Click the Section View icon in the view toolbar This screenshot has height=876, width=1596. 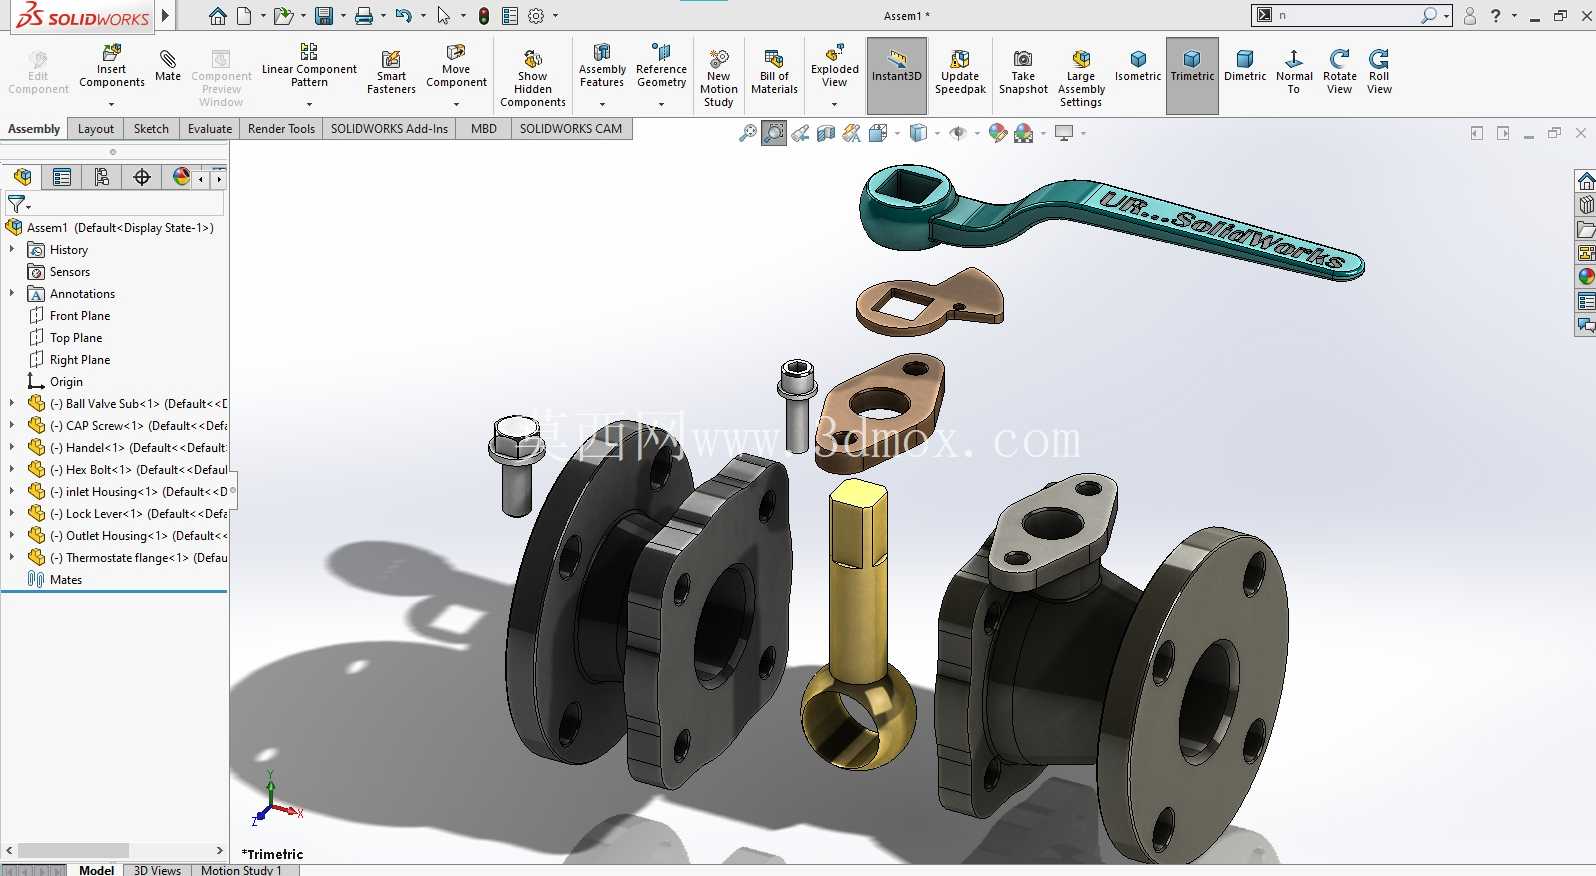pos(826,133)
